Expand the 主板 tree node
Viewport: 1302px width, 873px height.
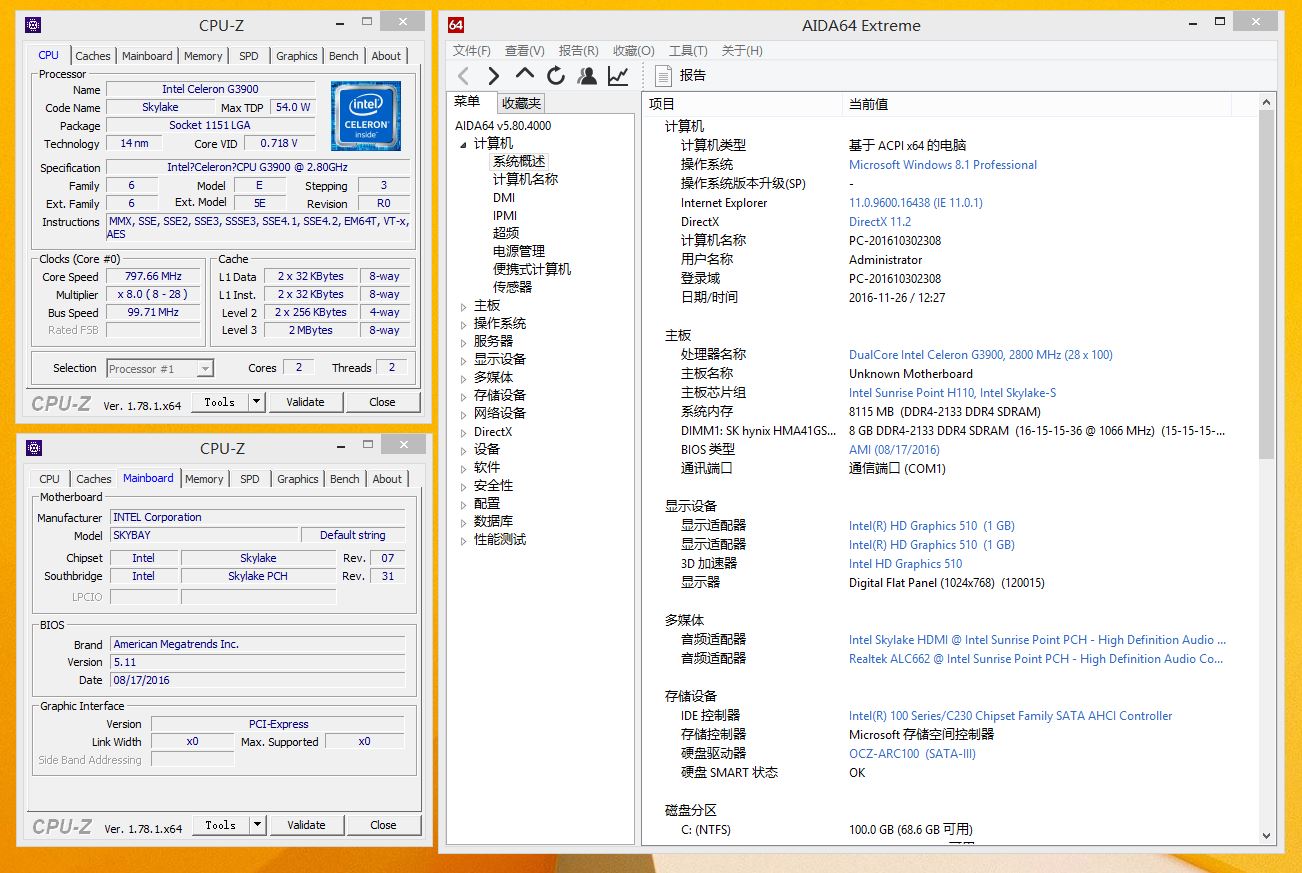(x=463, y=306)
